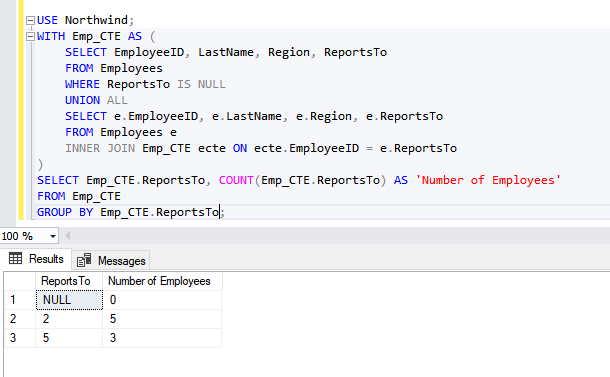Click the UNION keyword in the query

pyautogui.click(x=82, y=100)
